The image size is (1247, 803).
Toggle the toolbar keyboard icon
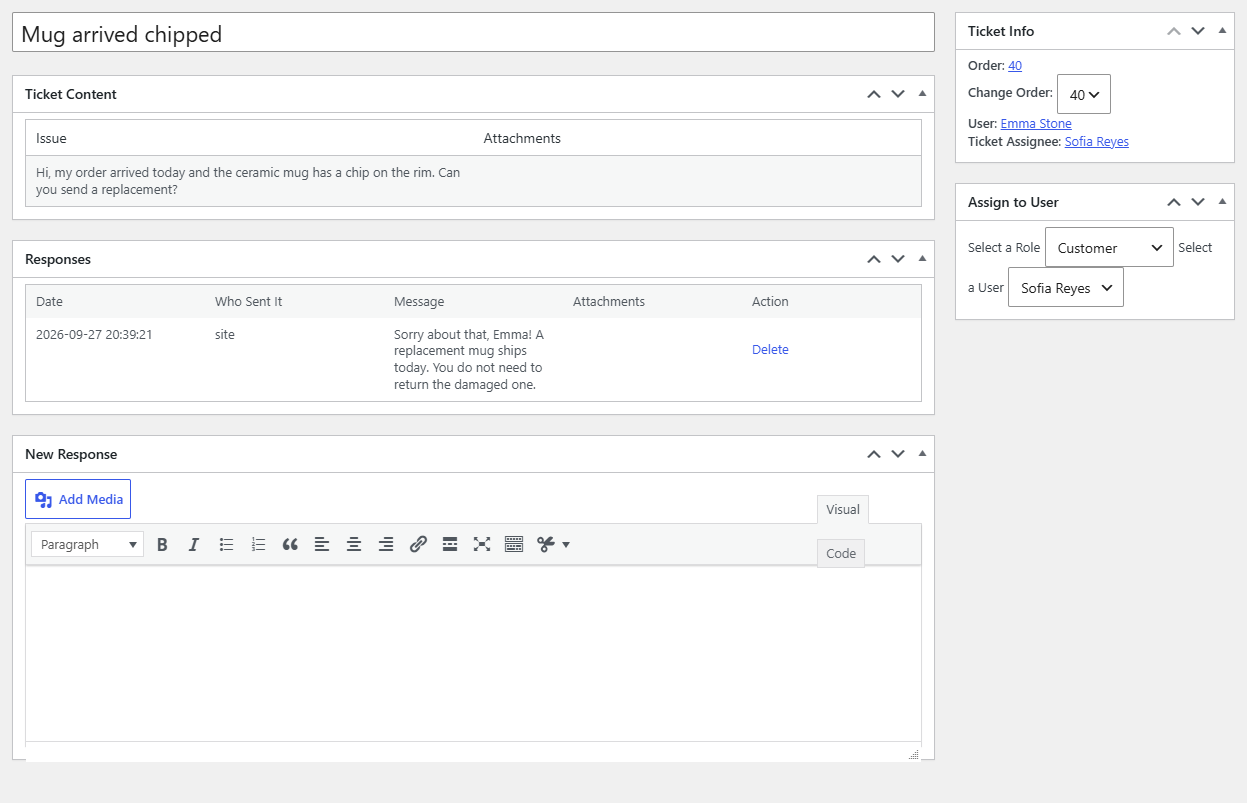[x=514, y=544]
